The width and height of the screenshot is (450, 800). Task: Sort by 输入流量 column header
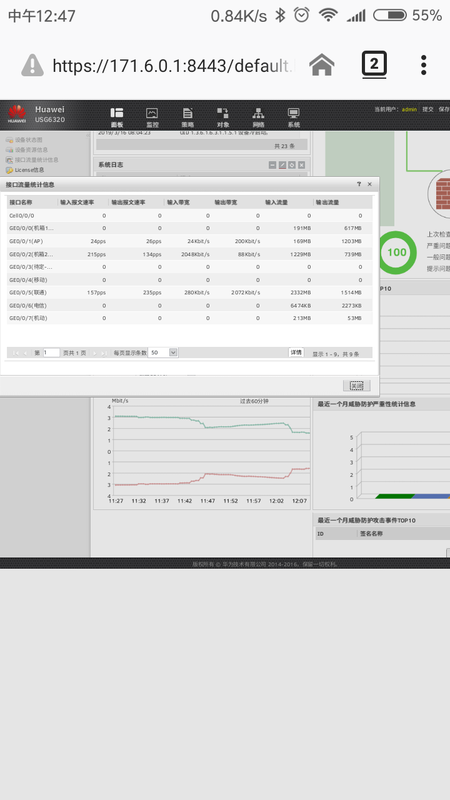click(287, 203)
